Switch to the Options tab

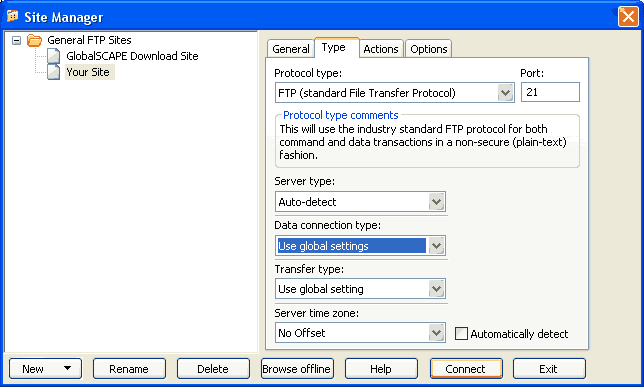point(428,49)
